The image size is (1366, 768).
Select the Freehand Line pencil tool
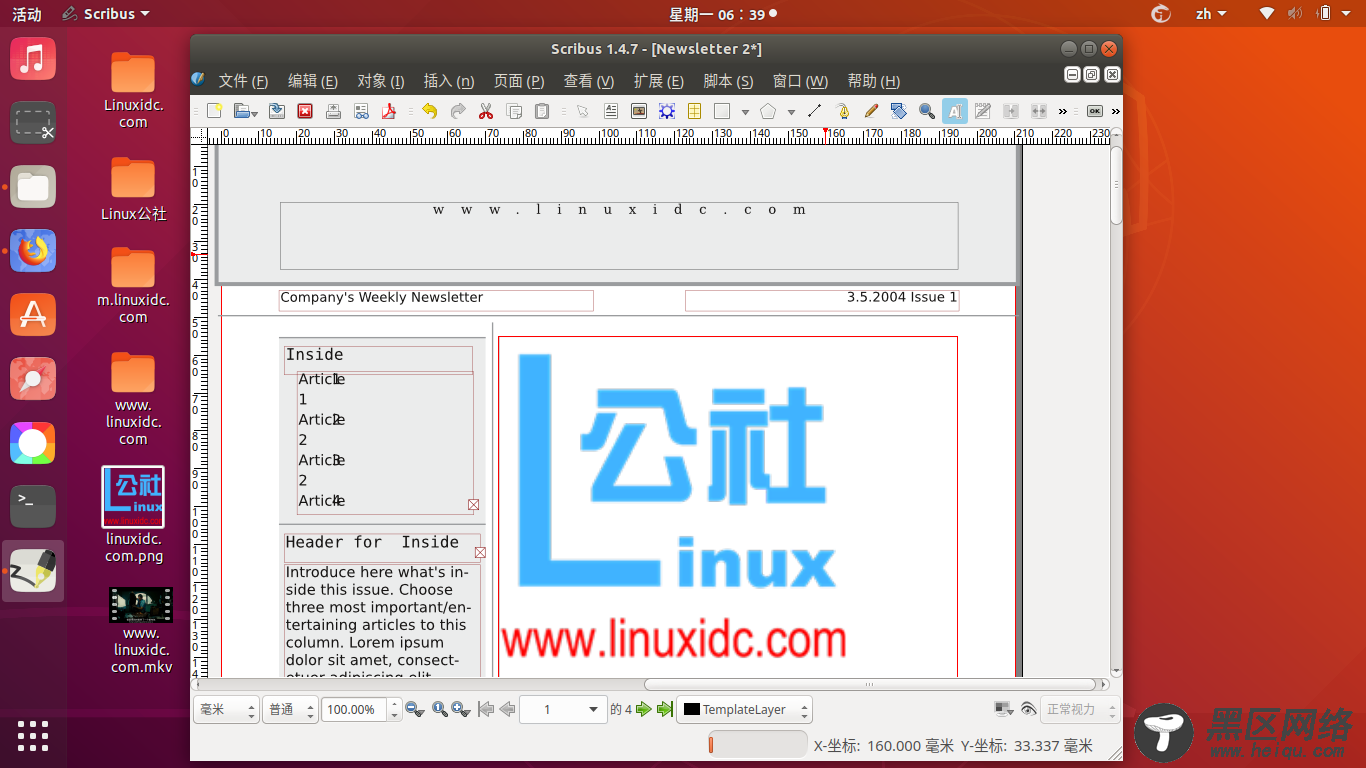click(x=870, y=111)
